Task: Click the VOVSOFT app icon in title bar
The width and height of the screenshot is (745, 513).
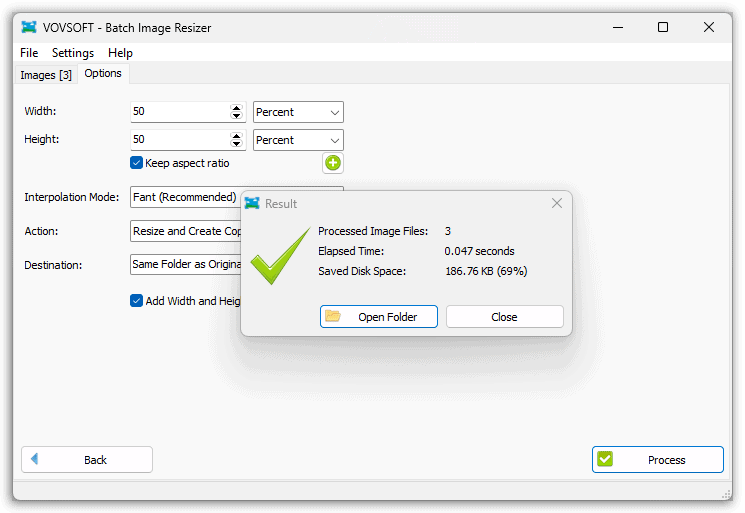Action: click(29, 28)
